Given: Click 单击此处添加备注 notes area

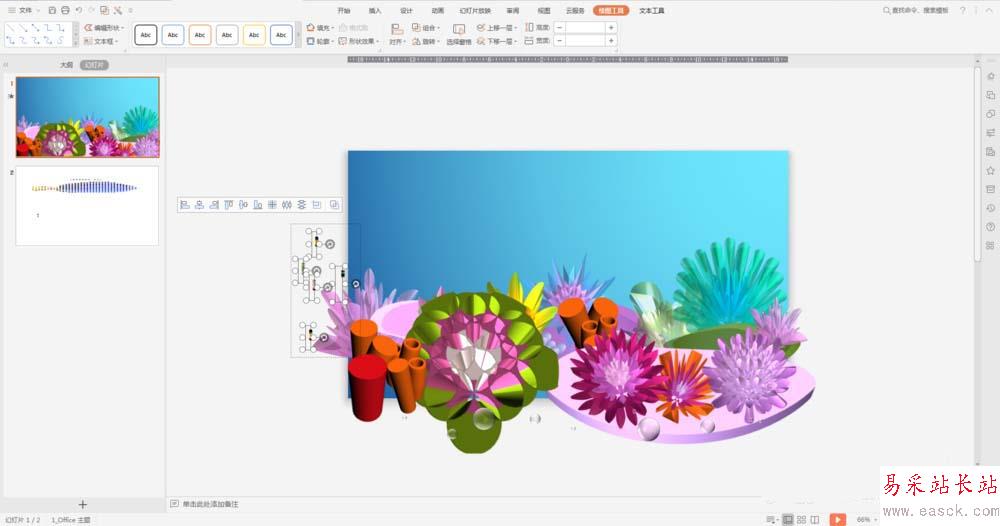Looking at the screenshot, I should [210, 504].
